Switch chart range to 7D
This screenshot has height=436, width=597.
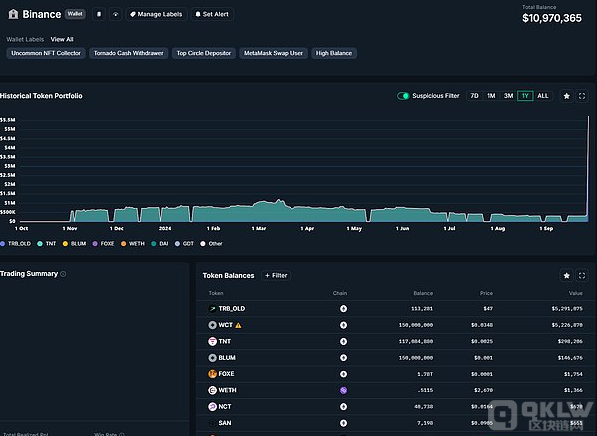point(474,96)
